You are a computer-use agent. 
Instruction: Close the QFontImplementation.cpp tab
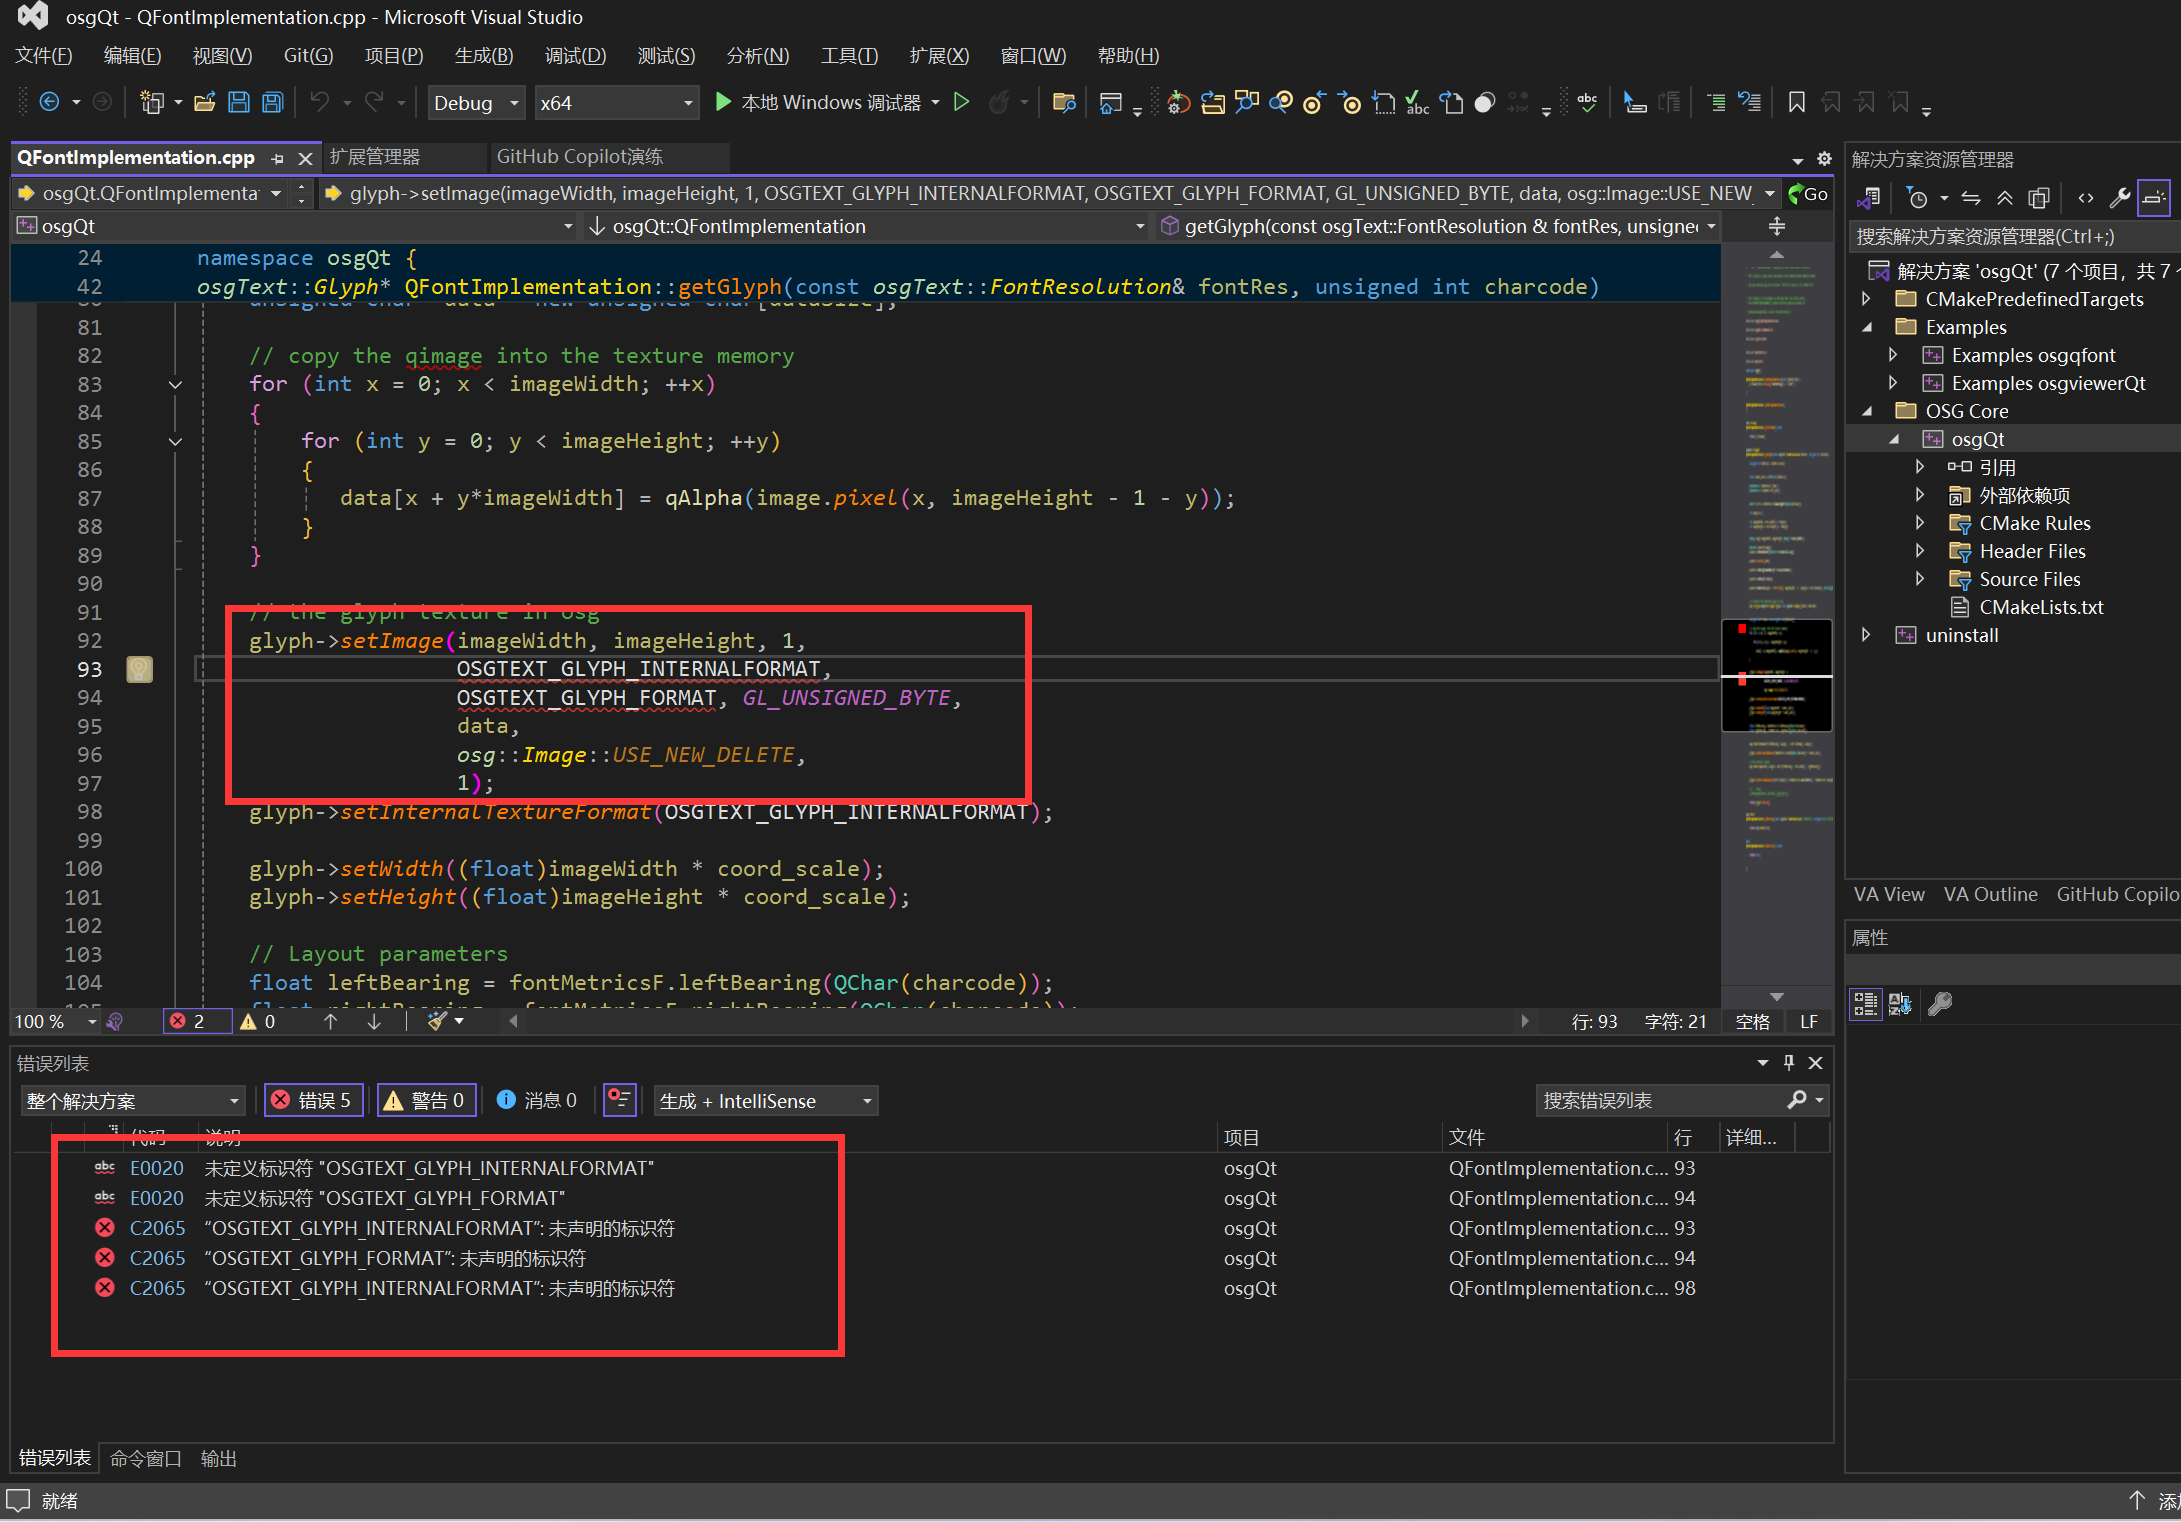tap(306, 158)
